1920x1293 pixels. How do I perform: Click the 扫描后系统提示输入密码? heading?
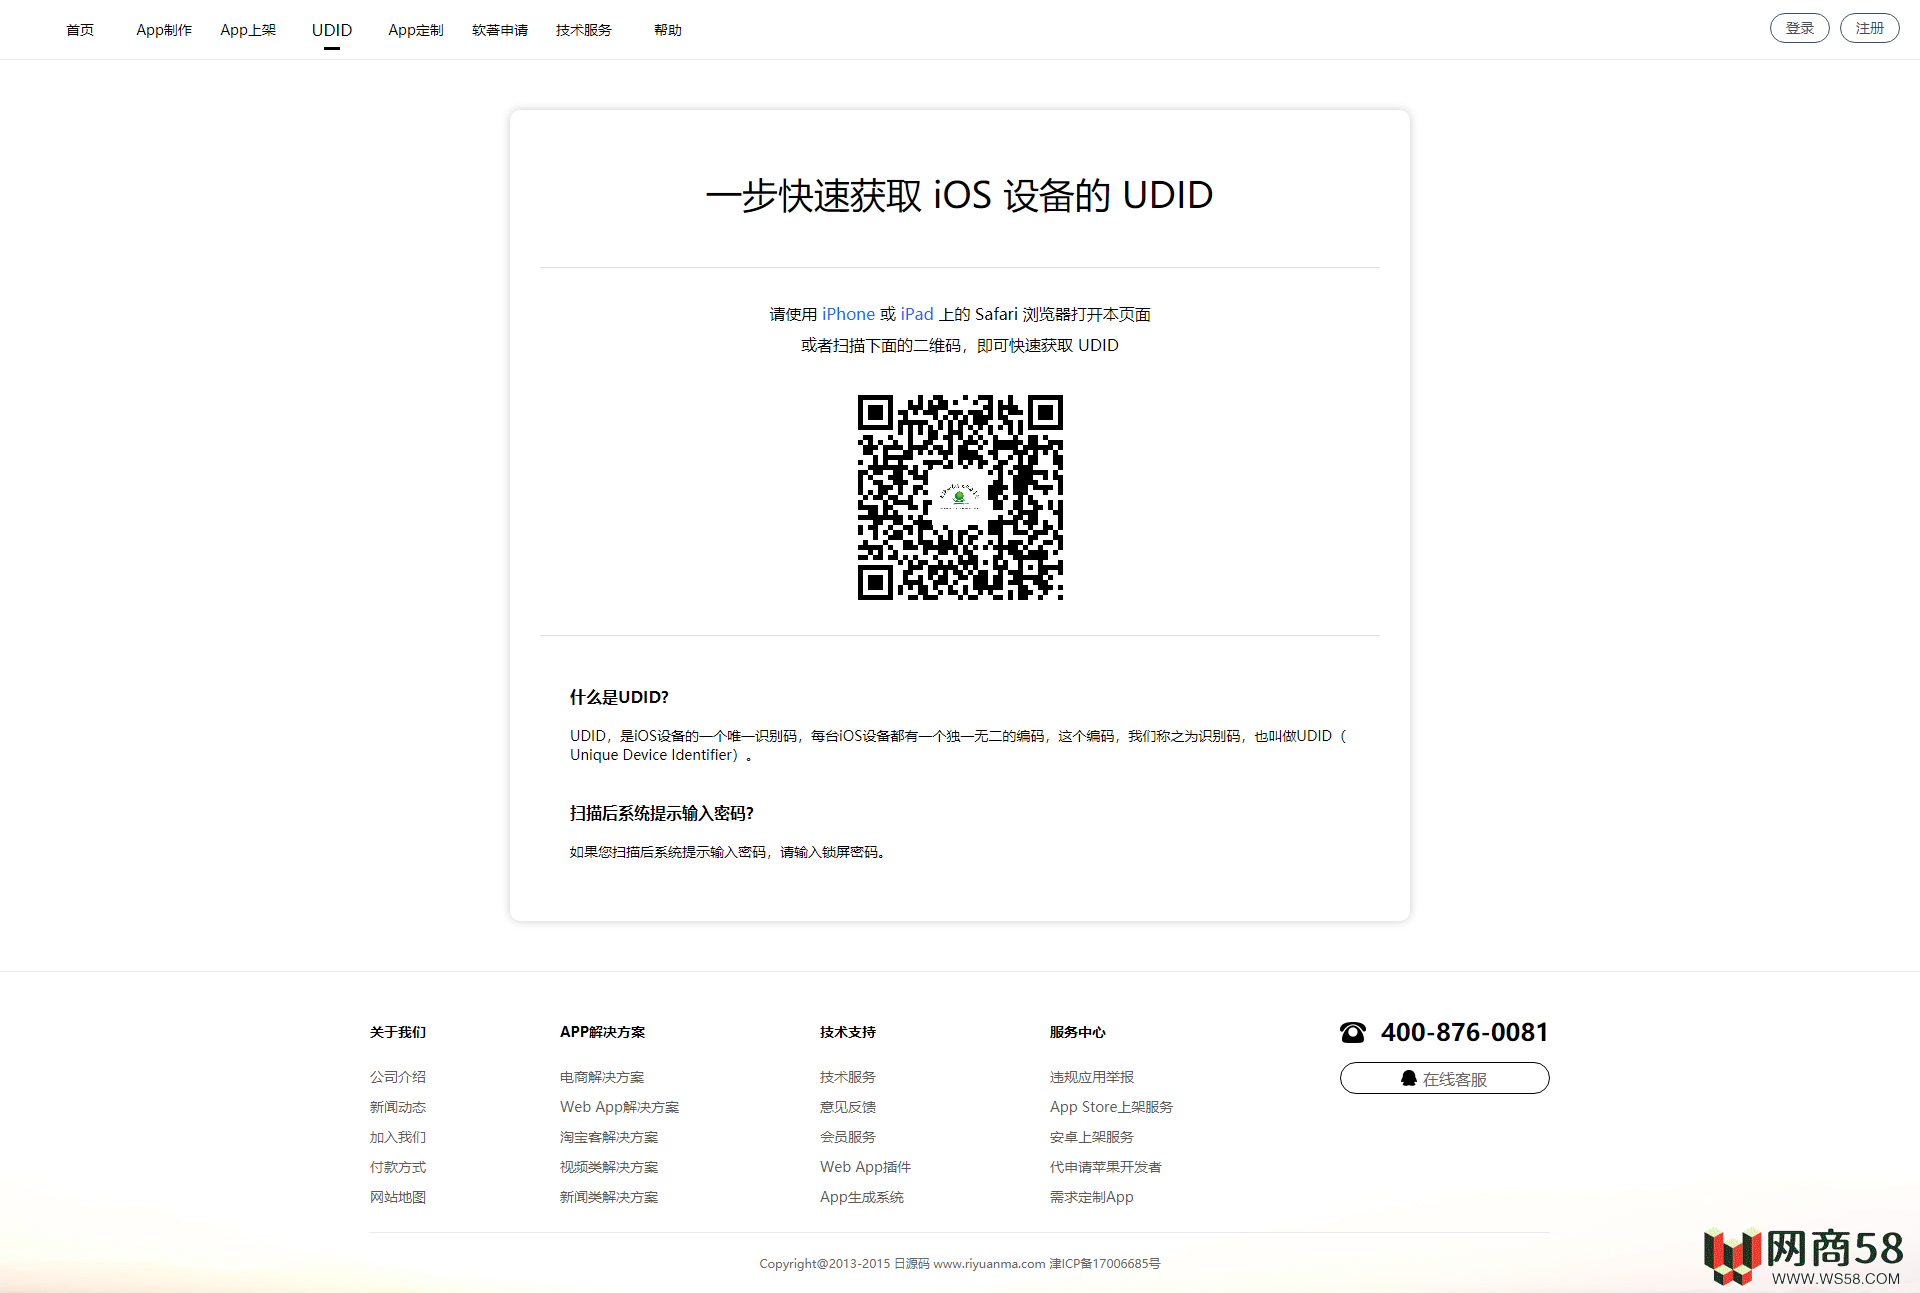pos(662,813)
